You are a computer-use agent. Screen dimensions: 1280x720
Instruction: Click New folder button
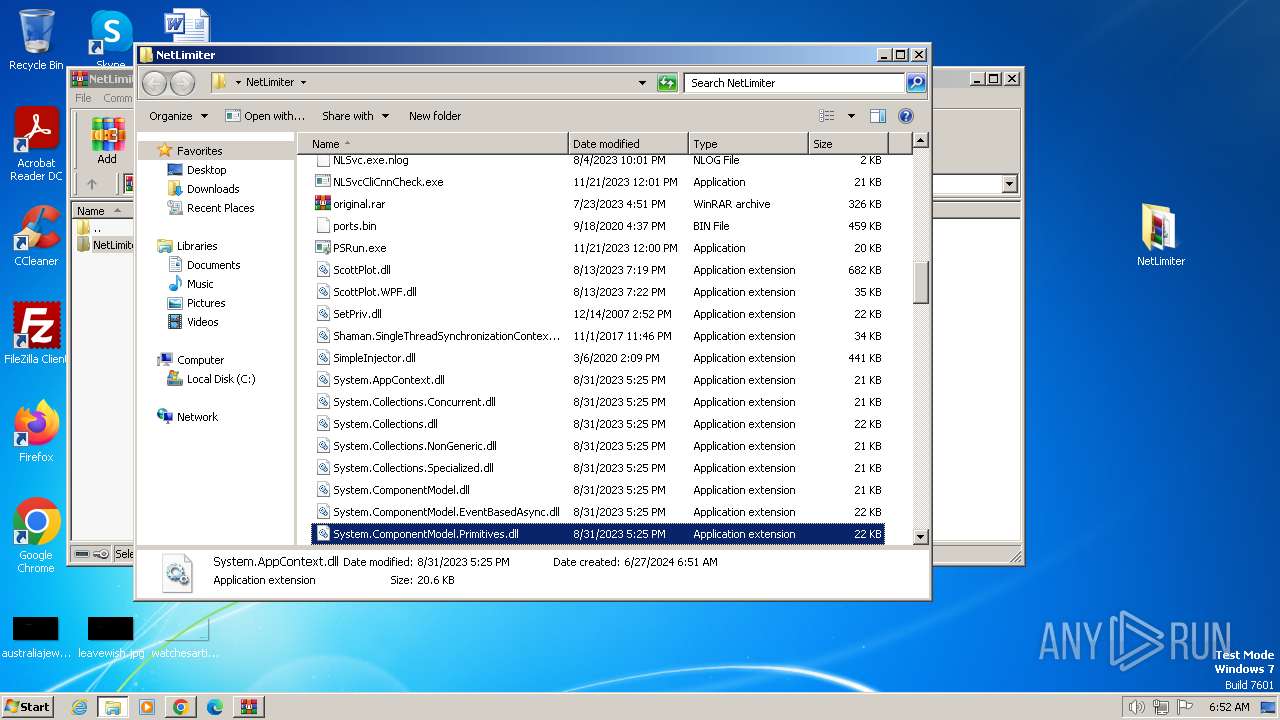click(435, 116)
